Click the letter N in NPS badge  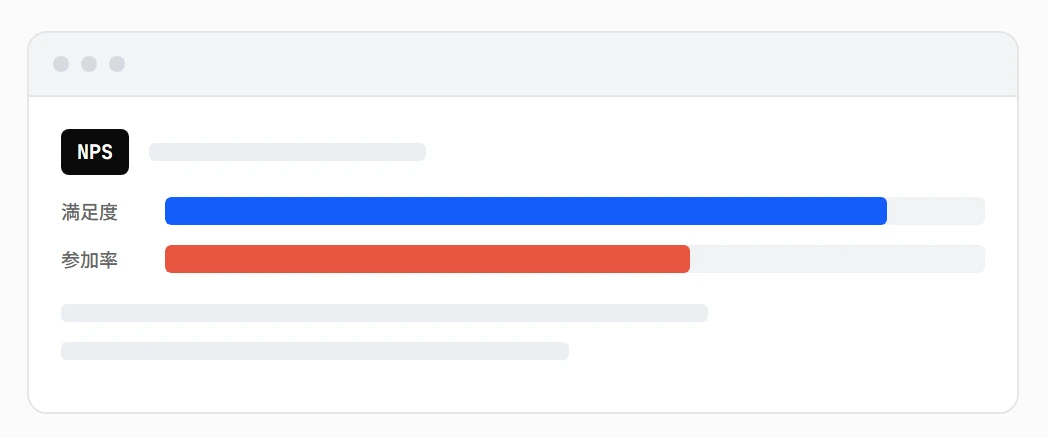pyautogui.click(x=83, y=152)
